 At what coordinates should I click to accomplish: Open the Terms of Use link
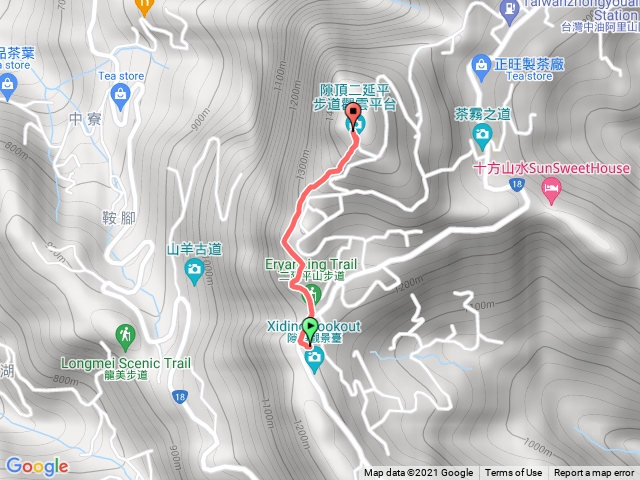(x=513, y=473)
